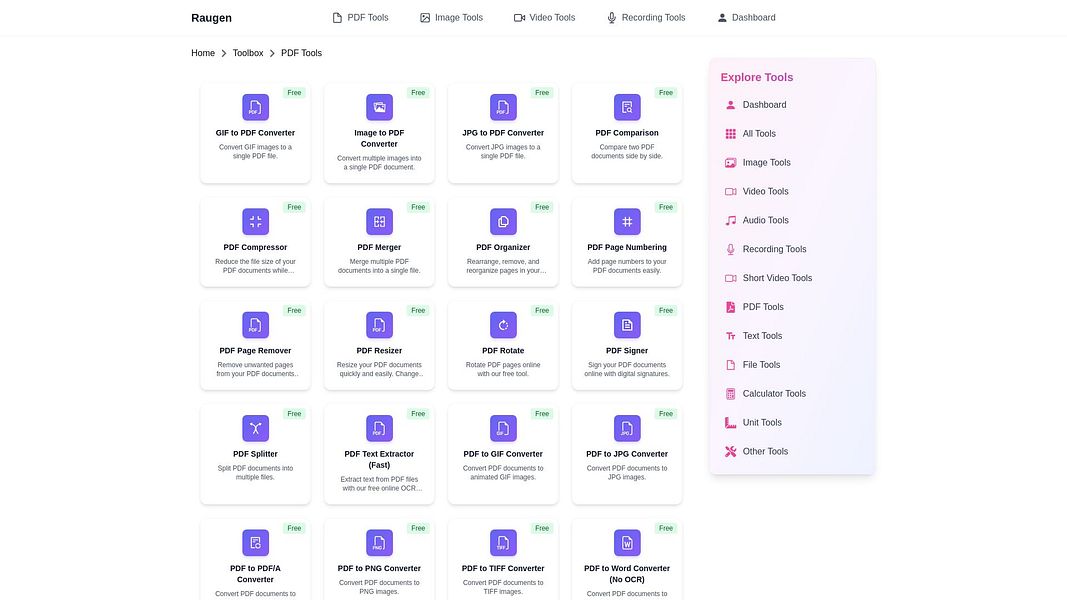
Task: Open the PDF Merger icon
Action: pyautogui.click(x=379, y=222)
